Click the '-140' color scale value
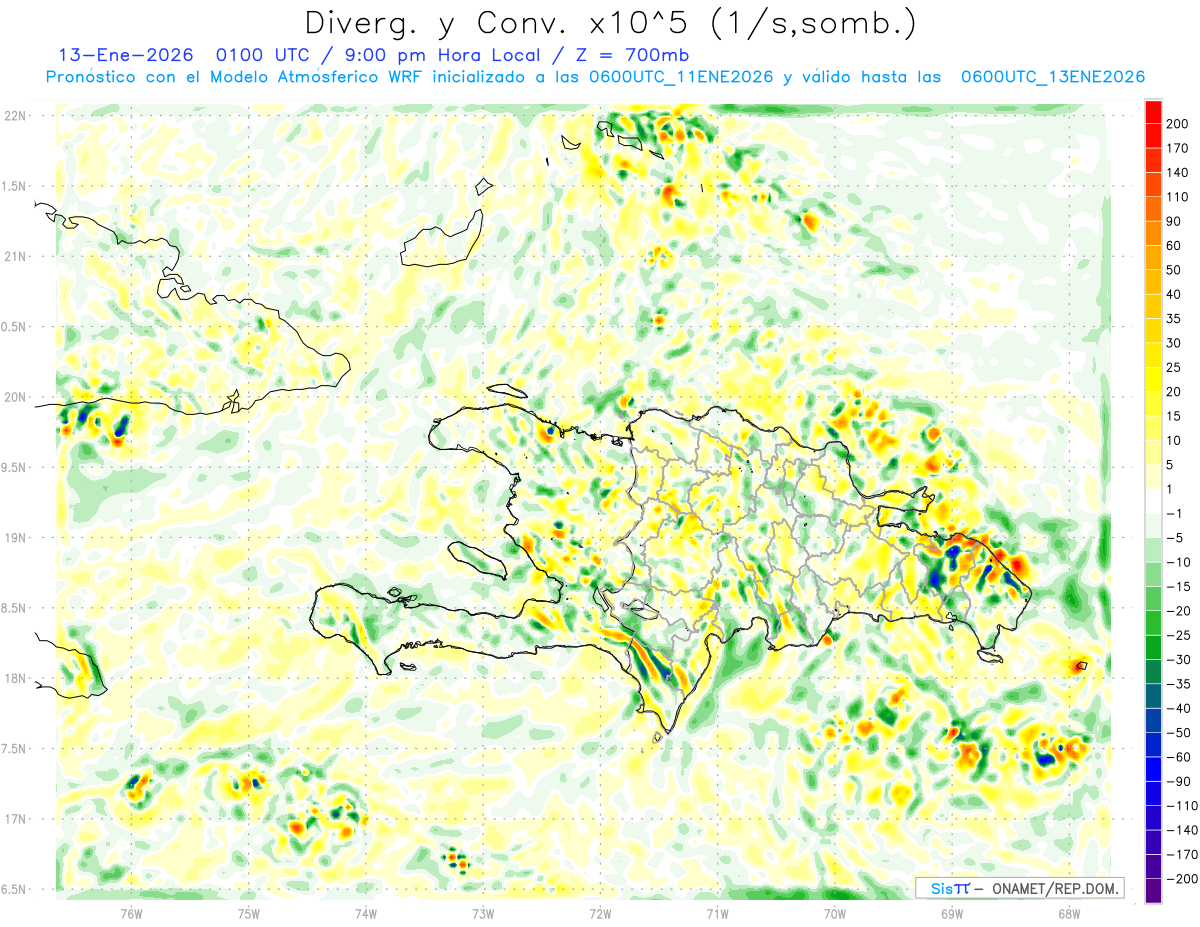 coord(1181,830)
